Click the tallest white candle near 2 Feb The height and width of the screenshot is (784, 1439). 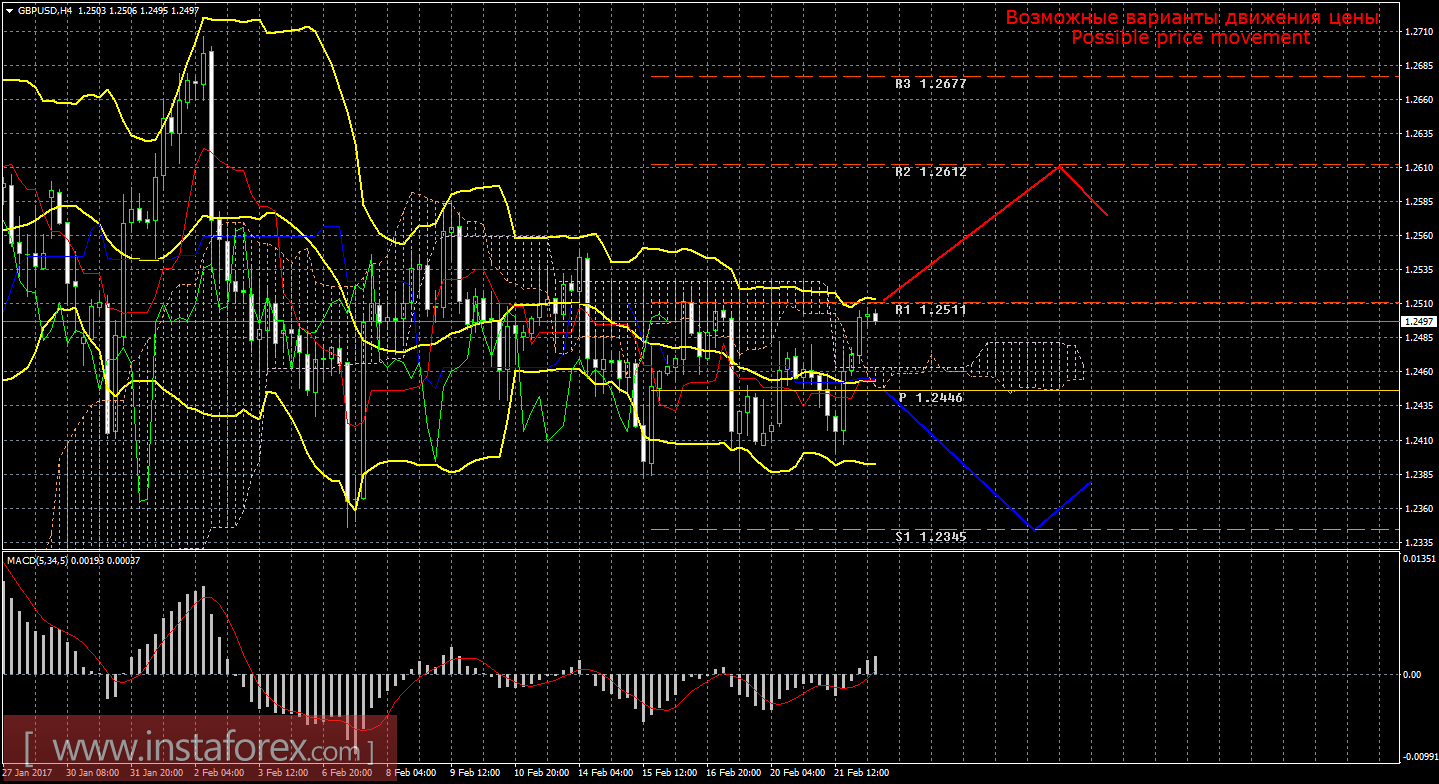pos(211,136)
